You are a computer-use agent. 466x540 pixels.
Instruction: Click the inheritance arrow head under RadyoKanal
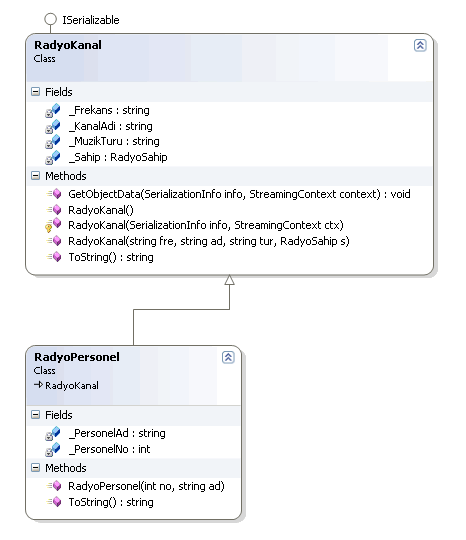[229, 280]
